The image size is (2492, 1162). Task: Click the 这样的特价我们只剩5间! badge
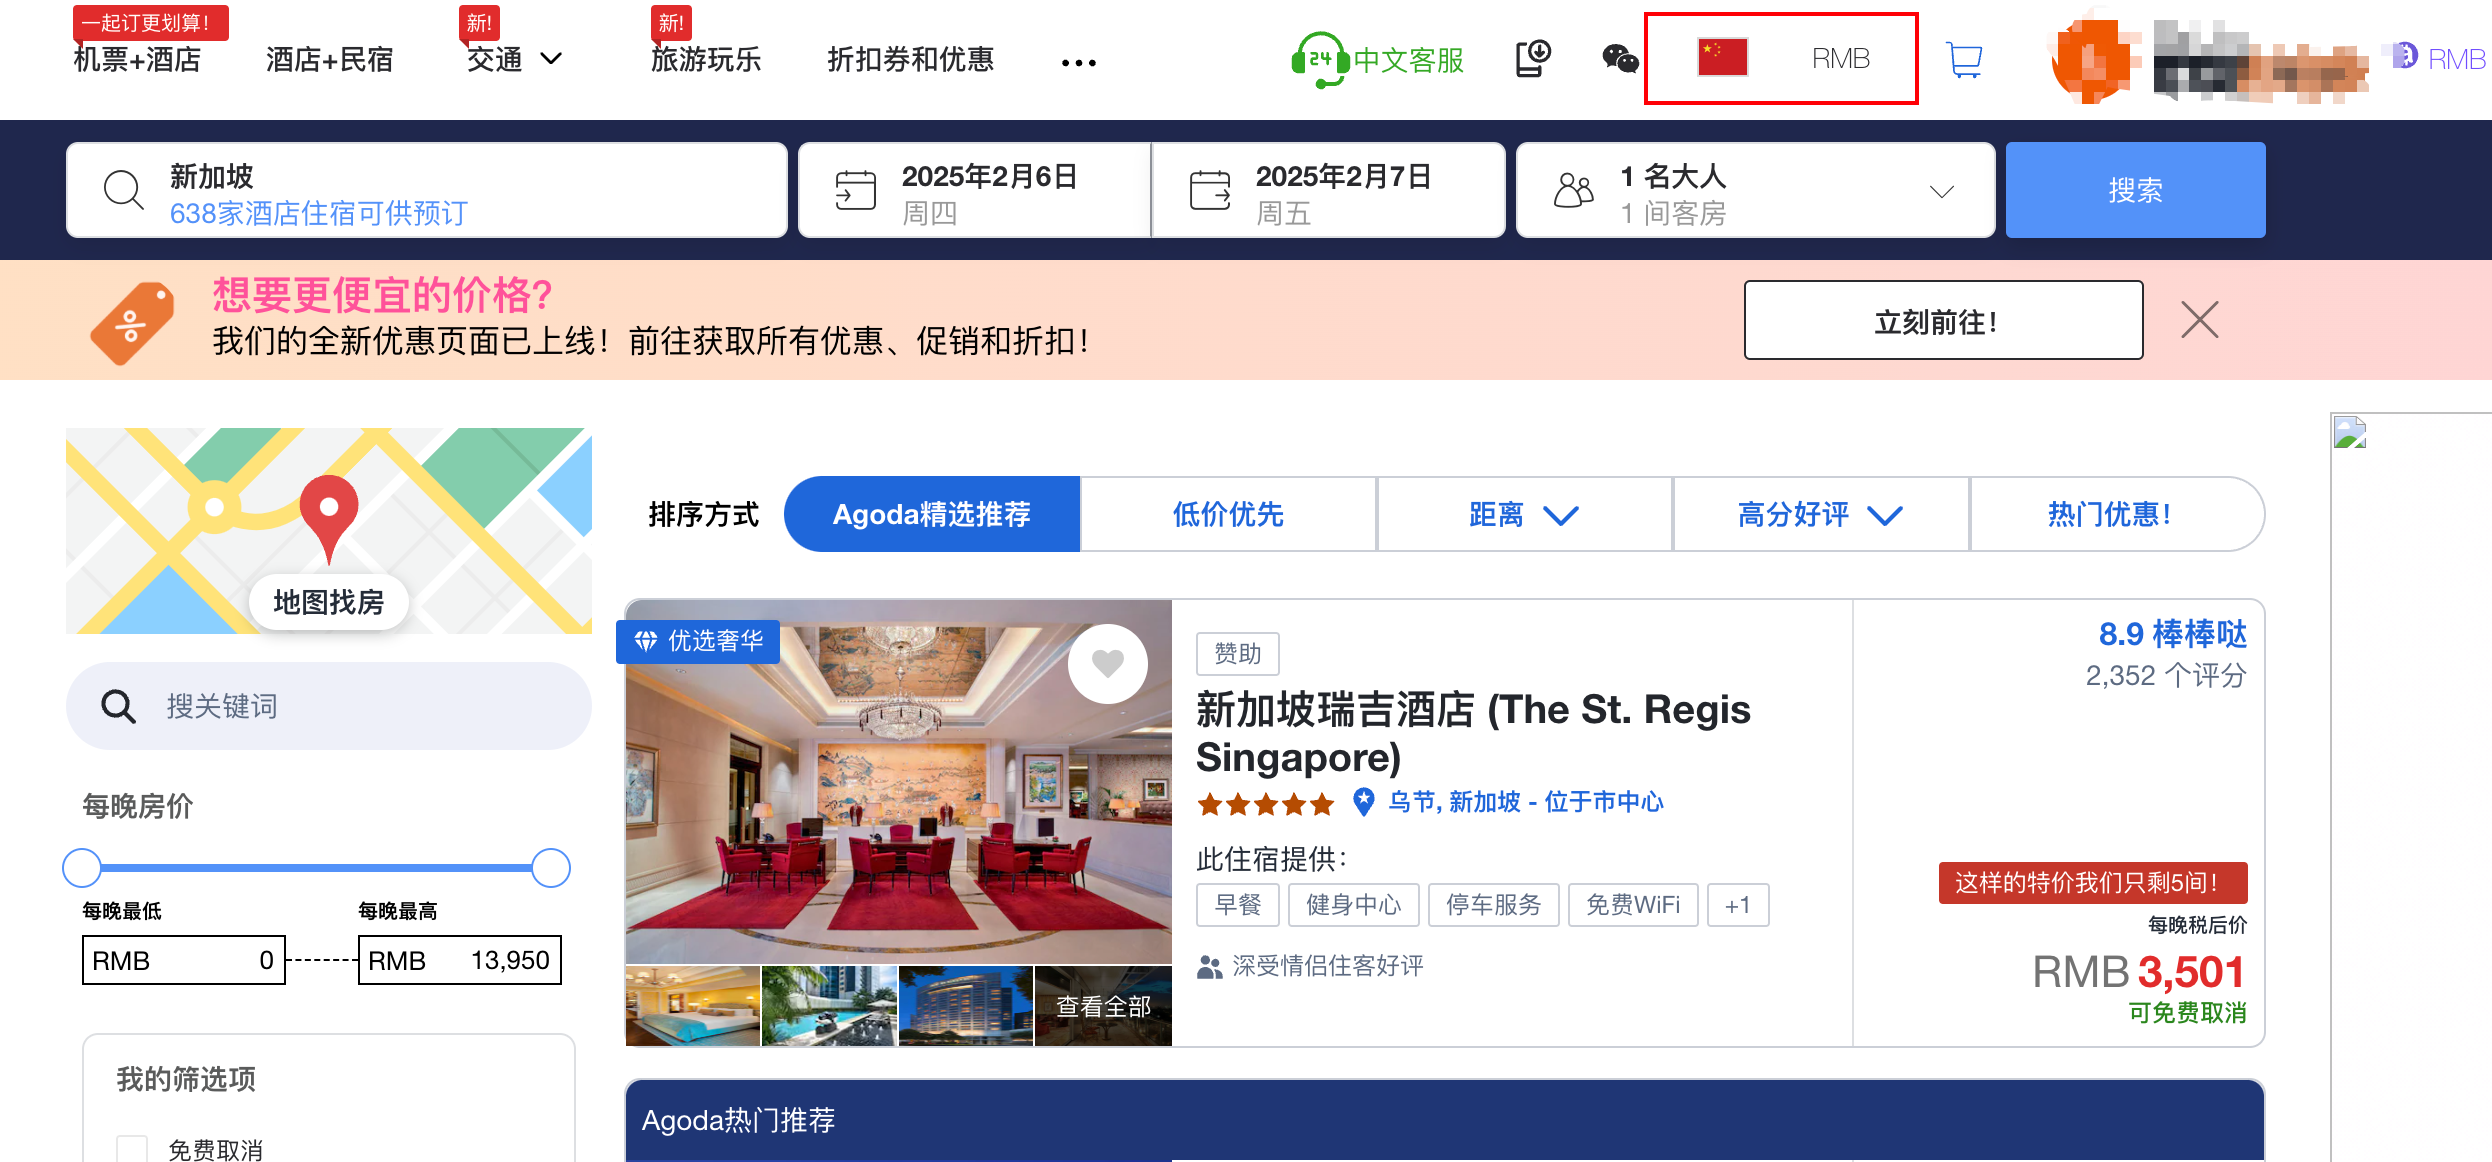pos(2093,883)
